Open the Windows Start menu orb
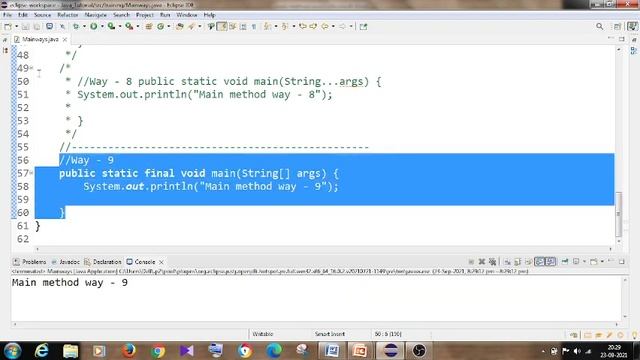The width and height of the screenshot is (640, 360). click(12, 351)
